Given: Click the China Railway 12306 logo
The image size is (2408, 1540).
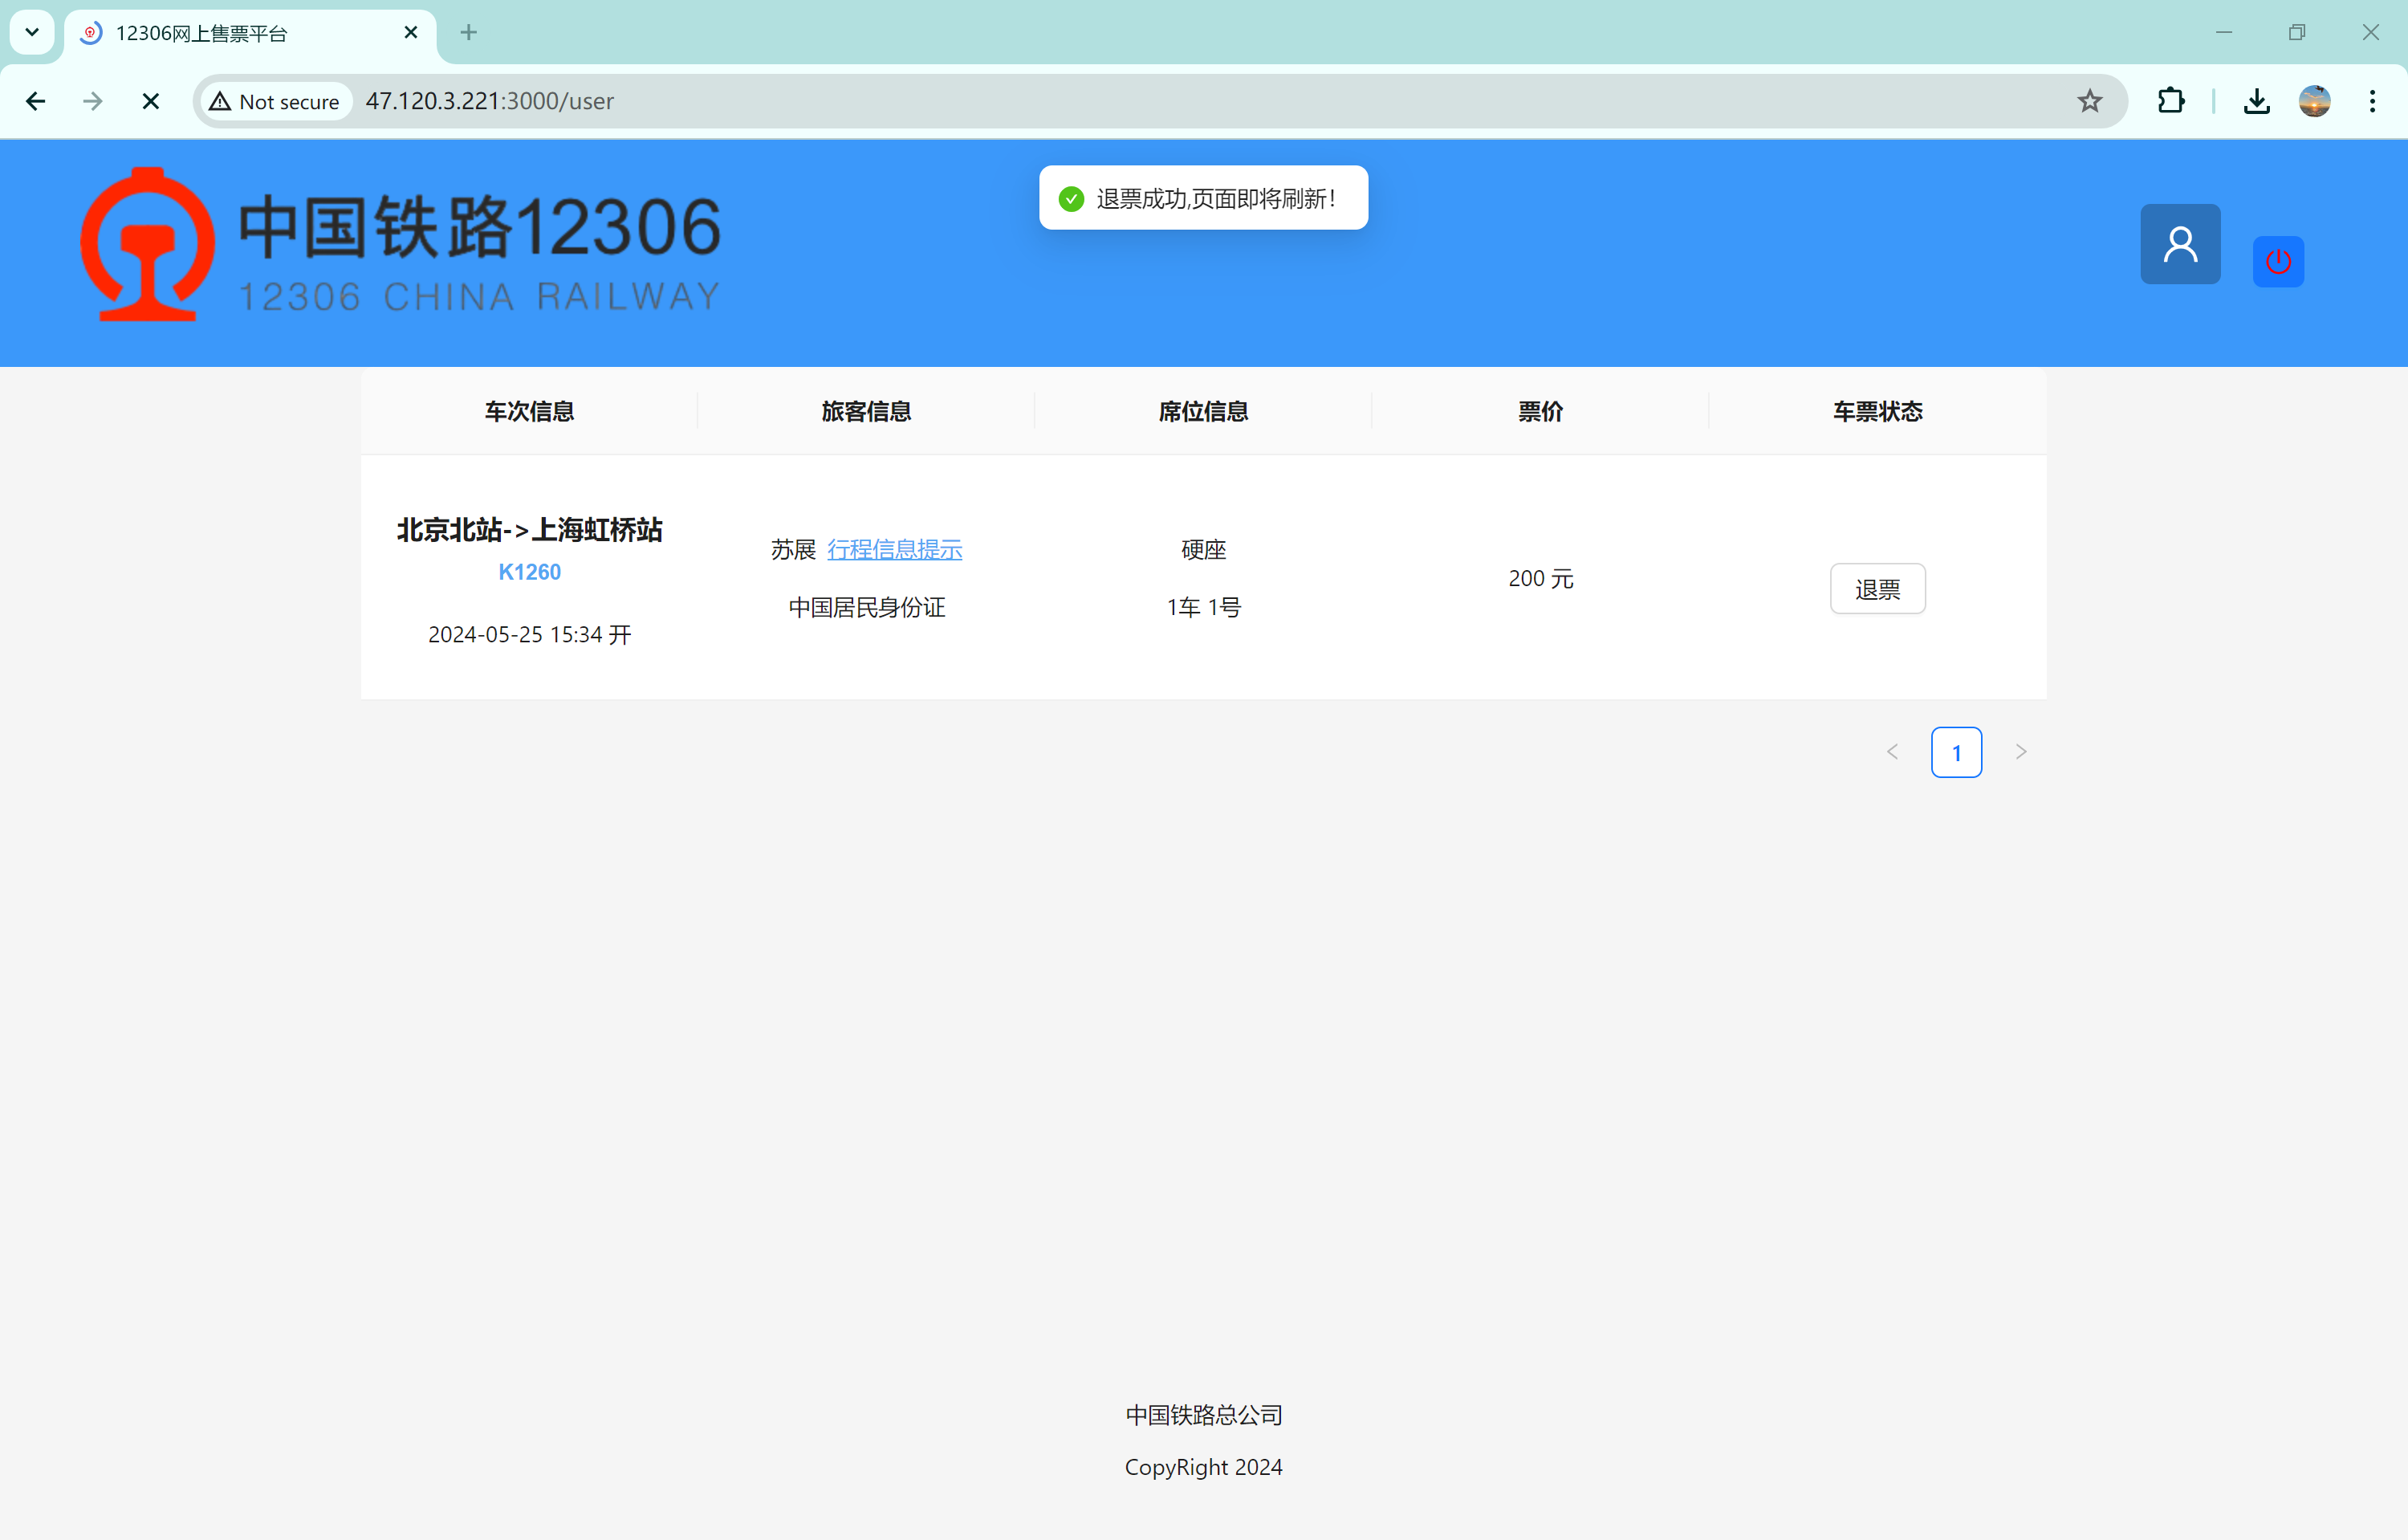Looking at the screenshot, I should click(x=401, y=244).
